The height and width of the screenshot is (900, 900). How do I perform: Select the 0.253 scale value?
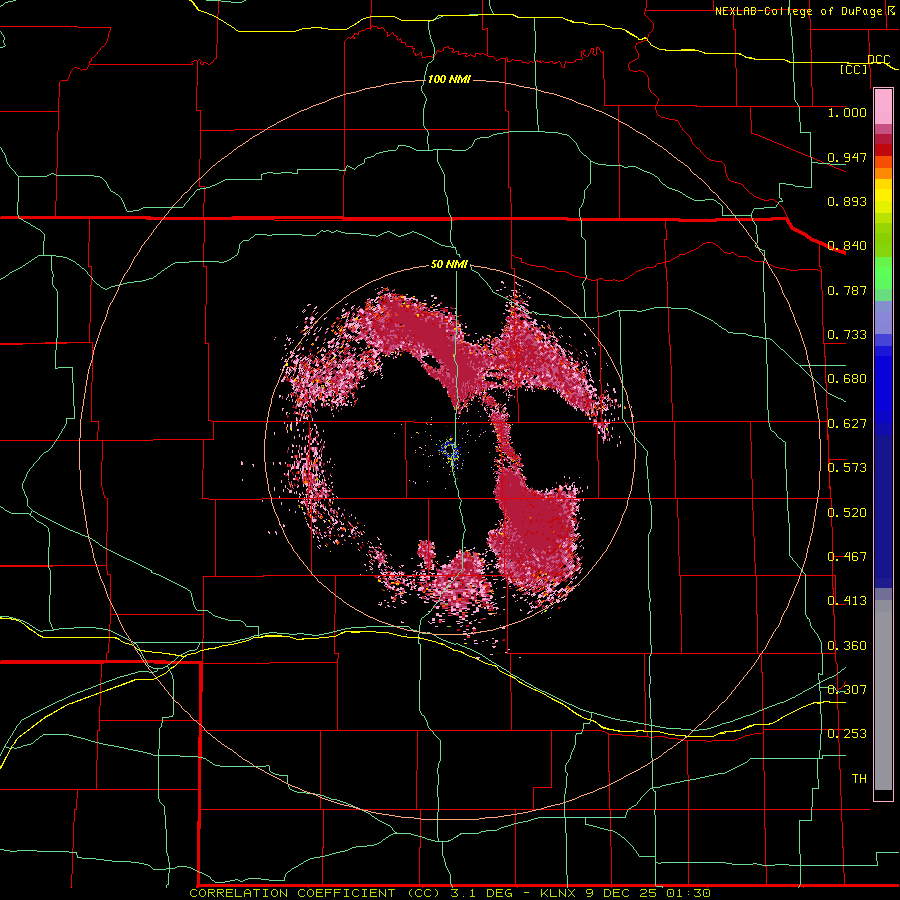847,734
